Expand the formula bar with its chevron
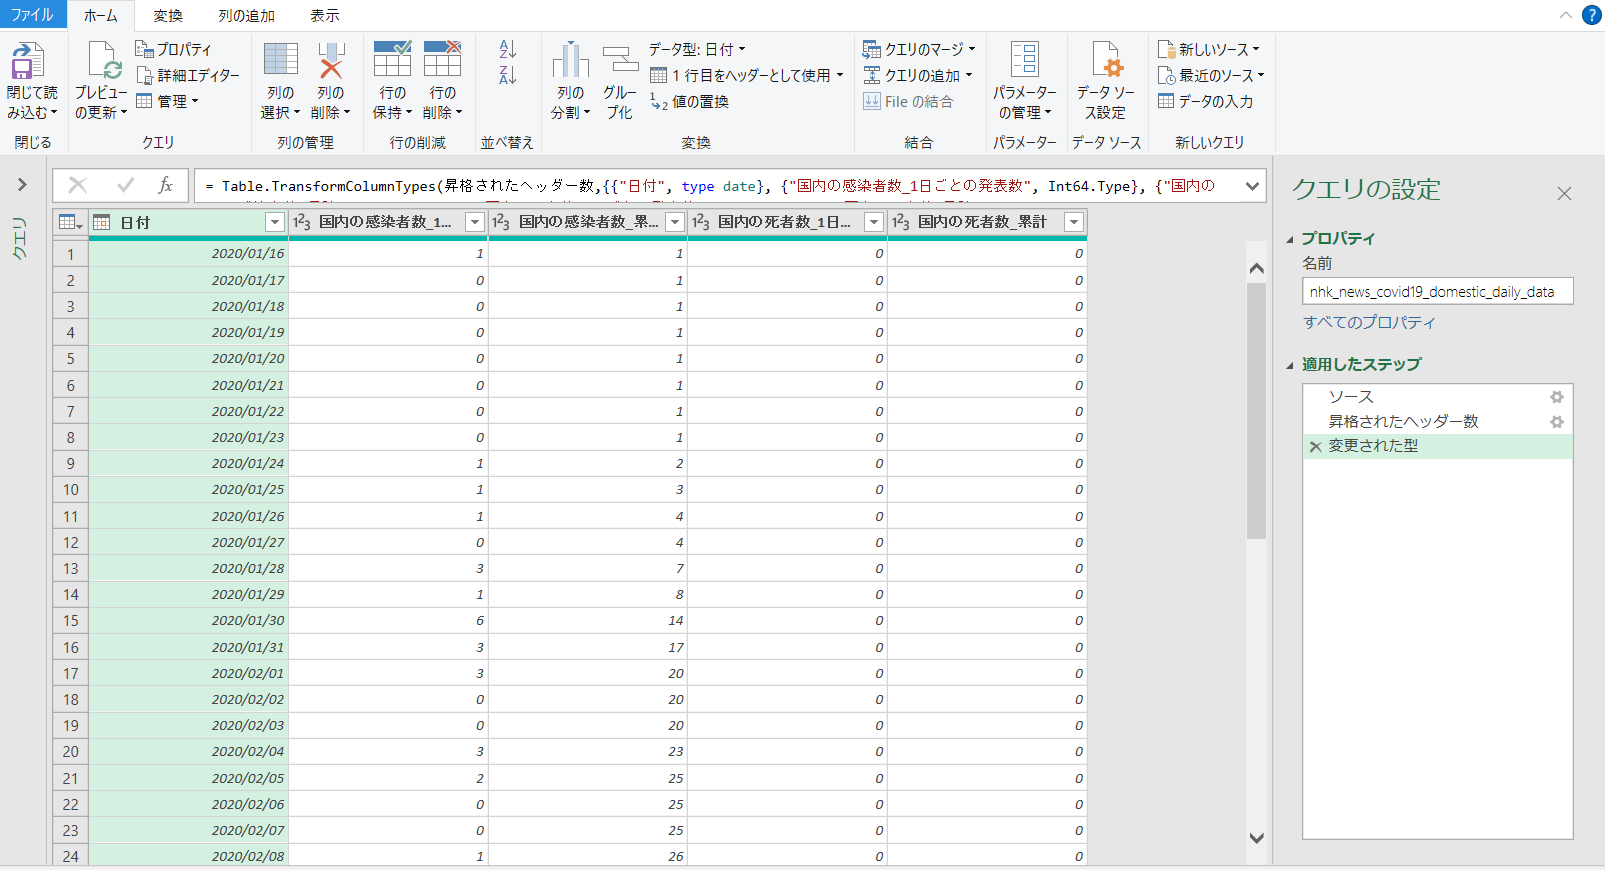 pos(1252,186)
